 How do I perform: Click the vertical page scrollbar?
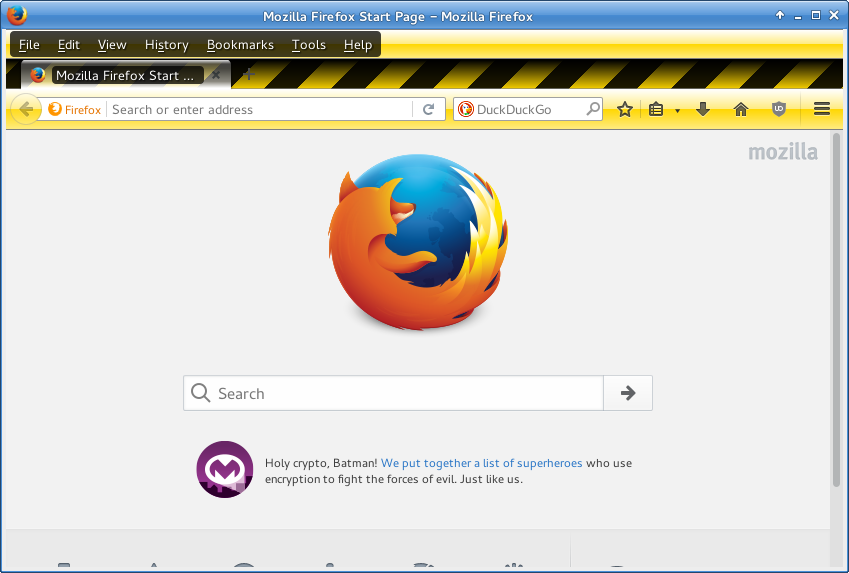pyautogui.click(x=837, y=310)
